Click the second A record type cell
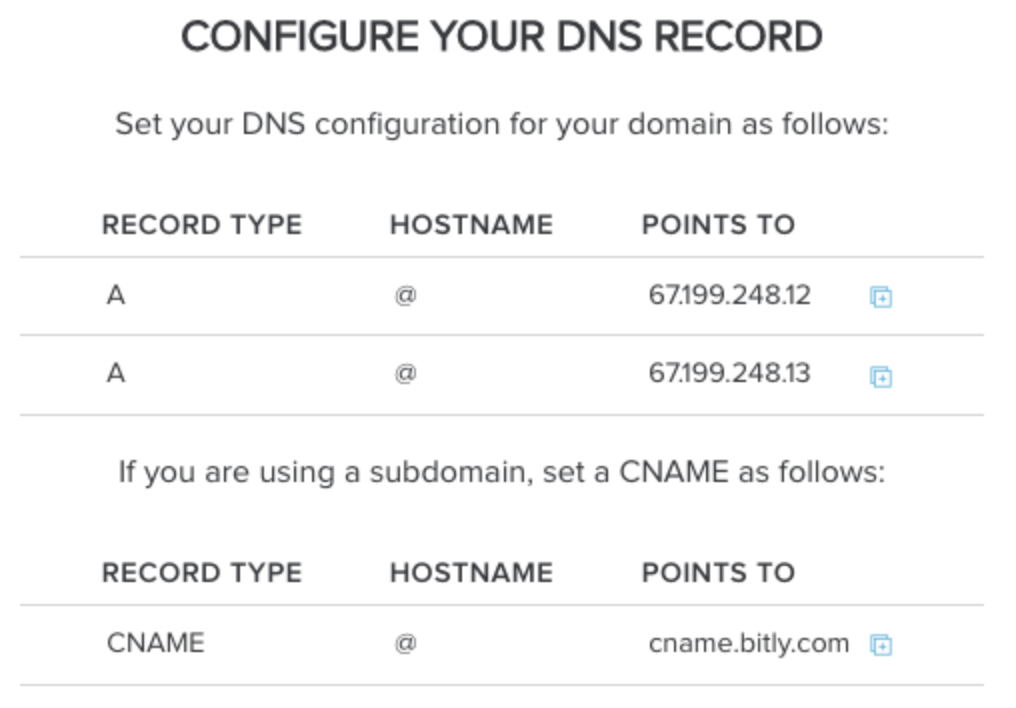1016x708 pixels. [x=116, y=373]
